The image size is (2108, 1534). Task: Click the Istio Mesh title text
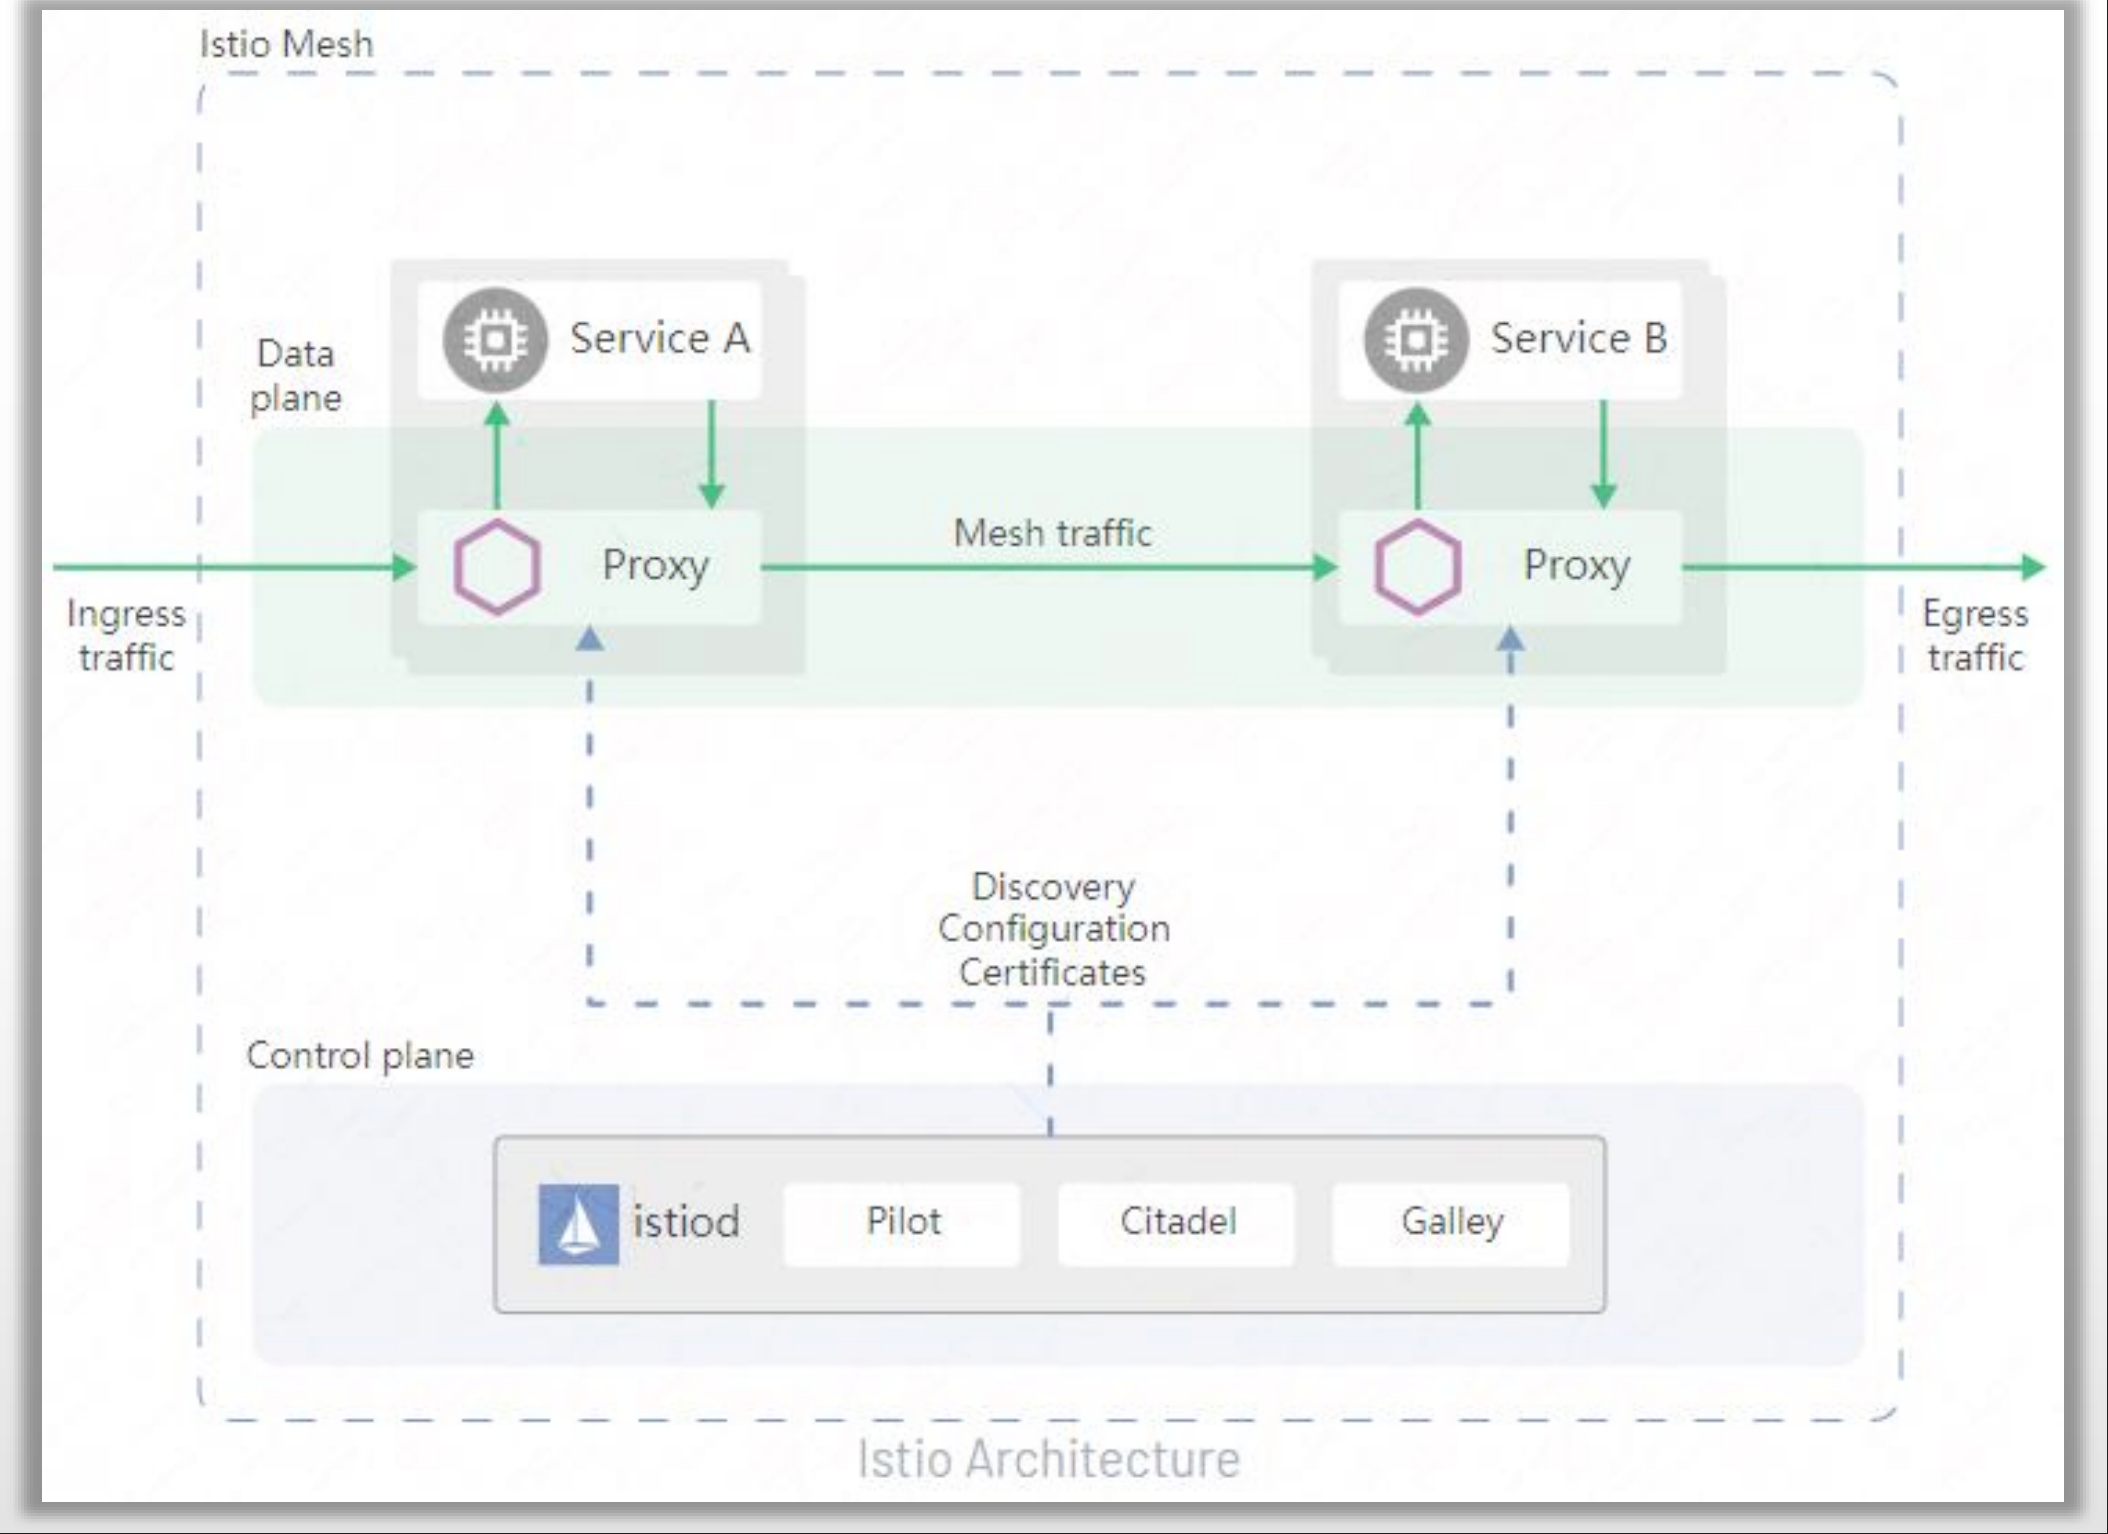pos(286,44)
